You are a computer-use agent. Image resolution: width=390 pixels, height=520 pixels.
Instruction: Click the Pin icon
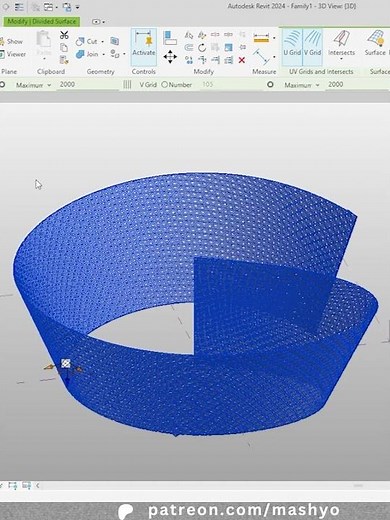242,47
